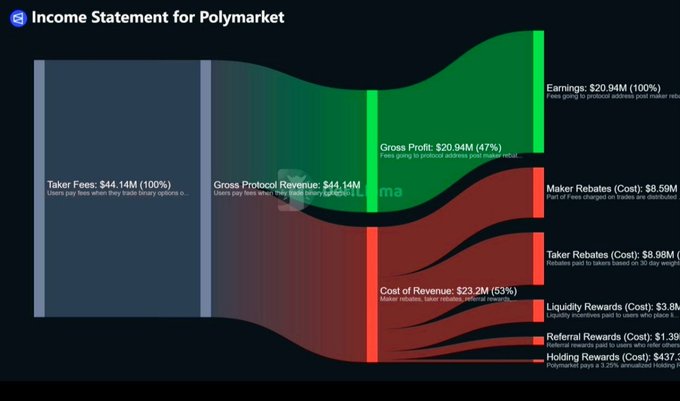Image resolution: width=680 pixels, height=401 pixels.
Task: Click the red Referral Rewards node bar
Action: point(538,341)
